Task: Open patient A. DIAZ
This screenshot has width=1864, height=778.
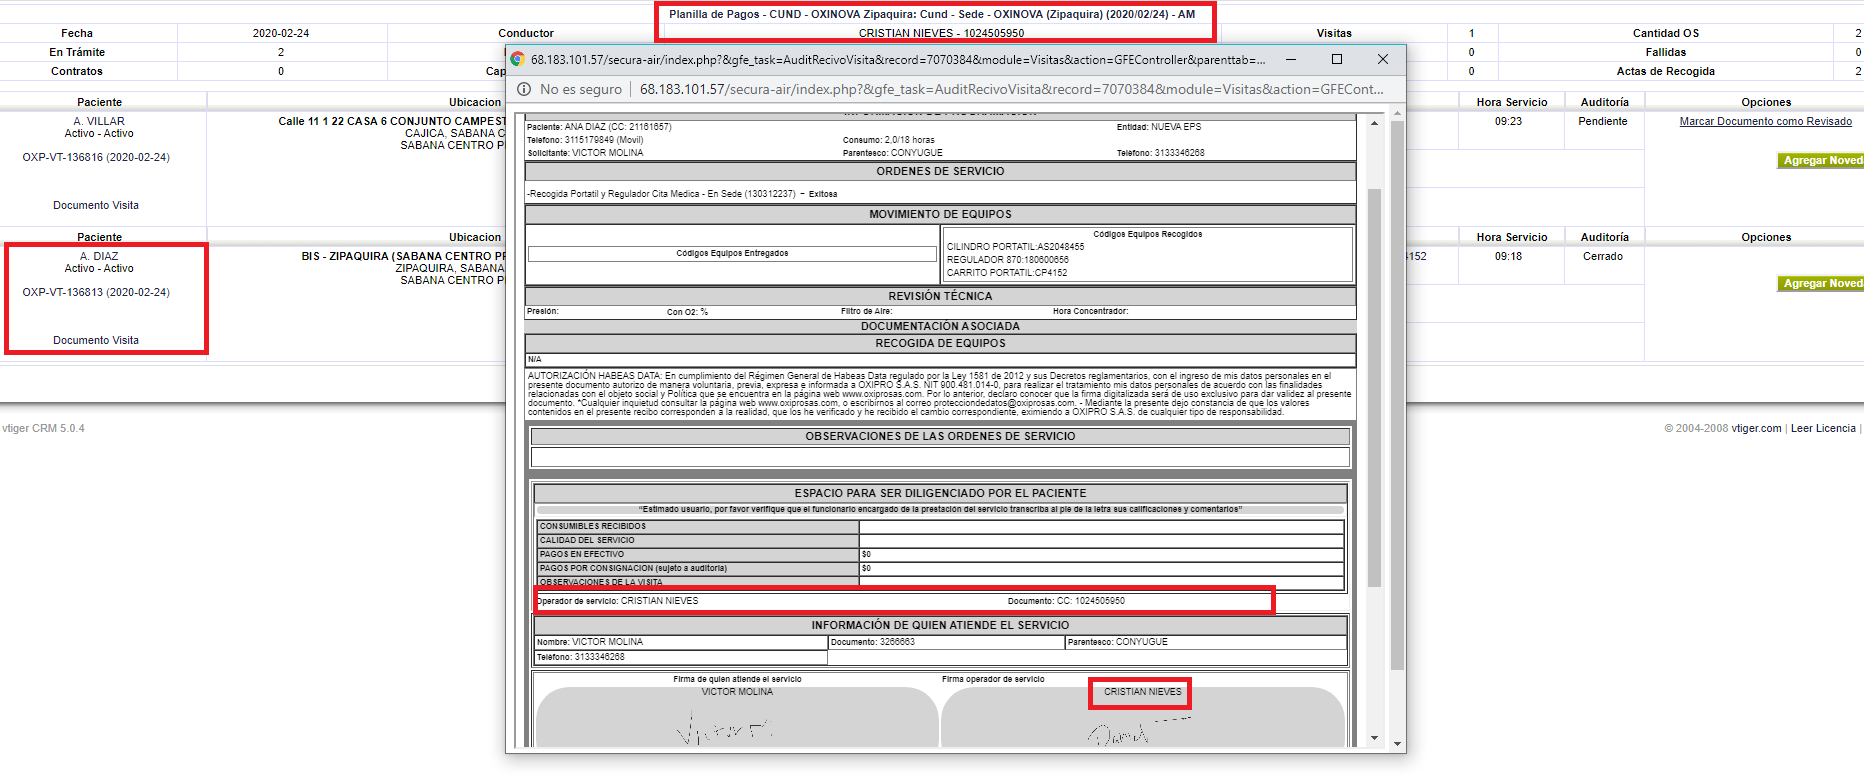Action: tap(99, 256)
